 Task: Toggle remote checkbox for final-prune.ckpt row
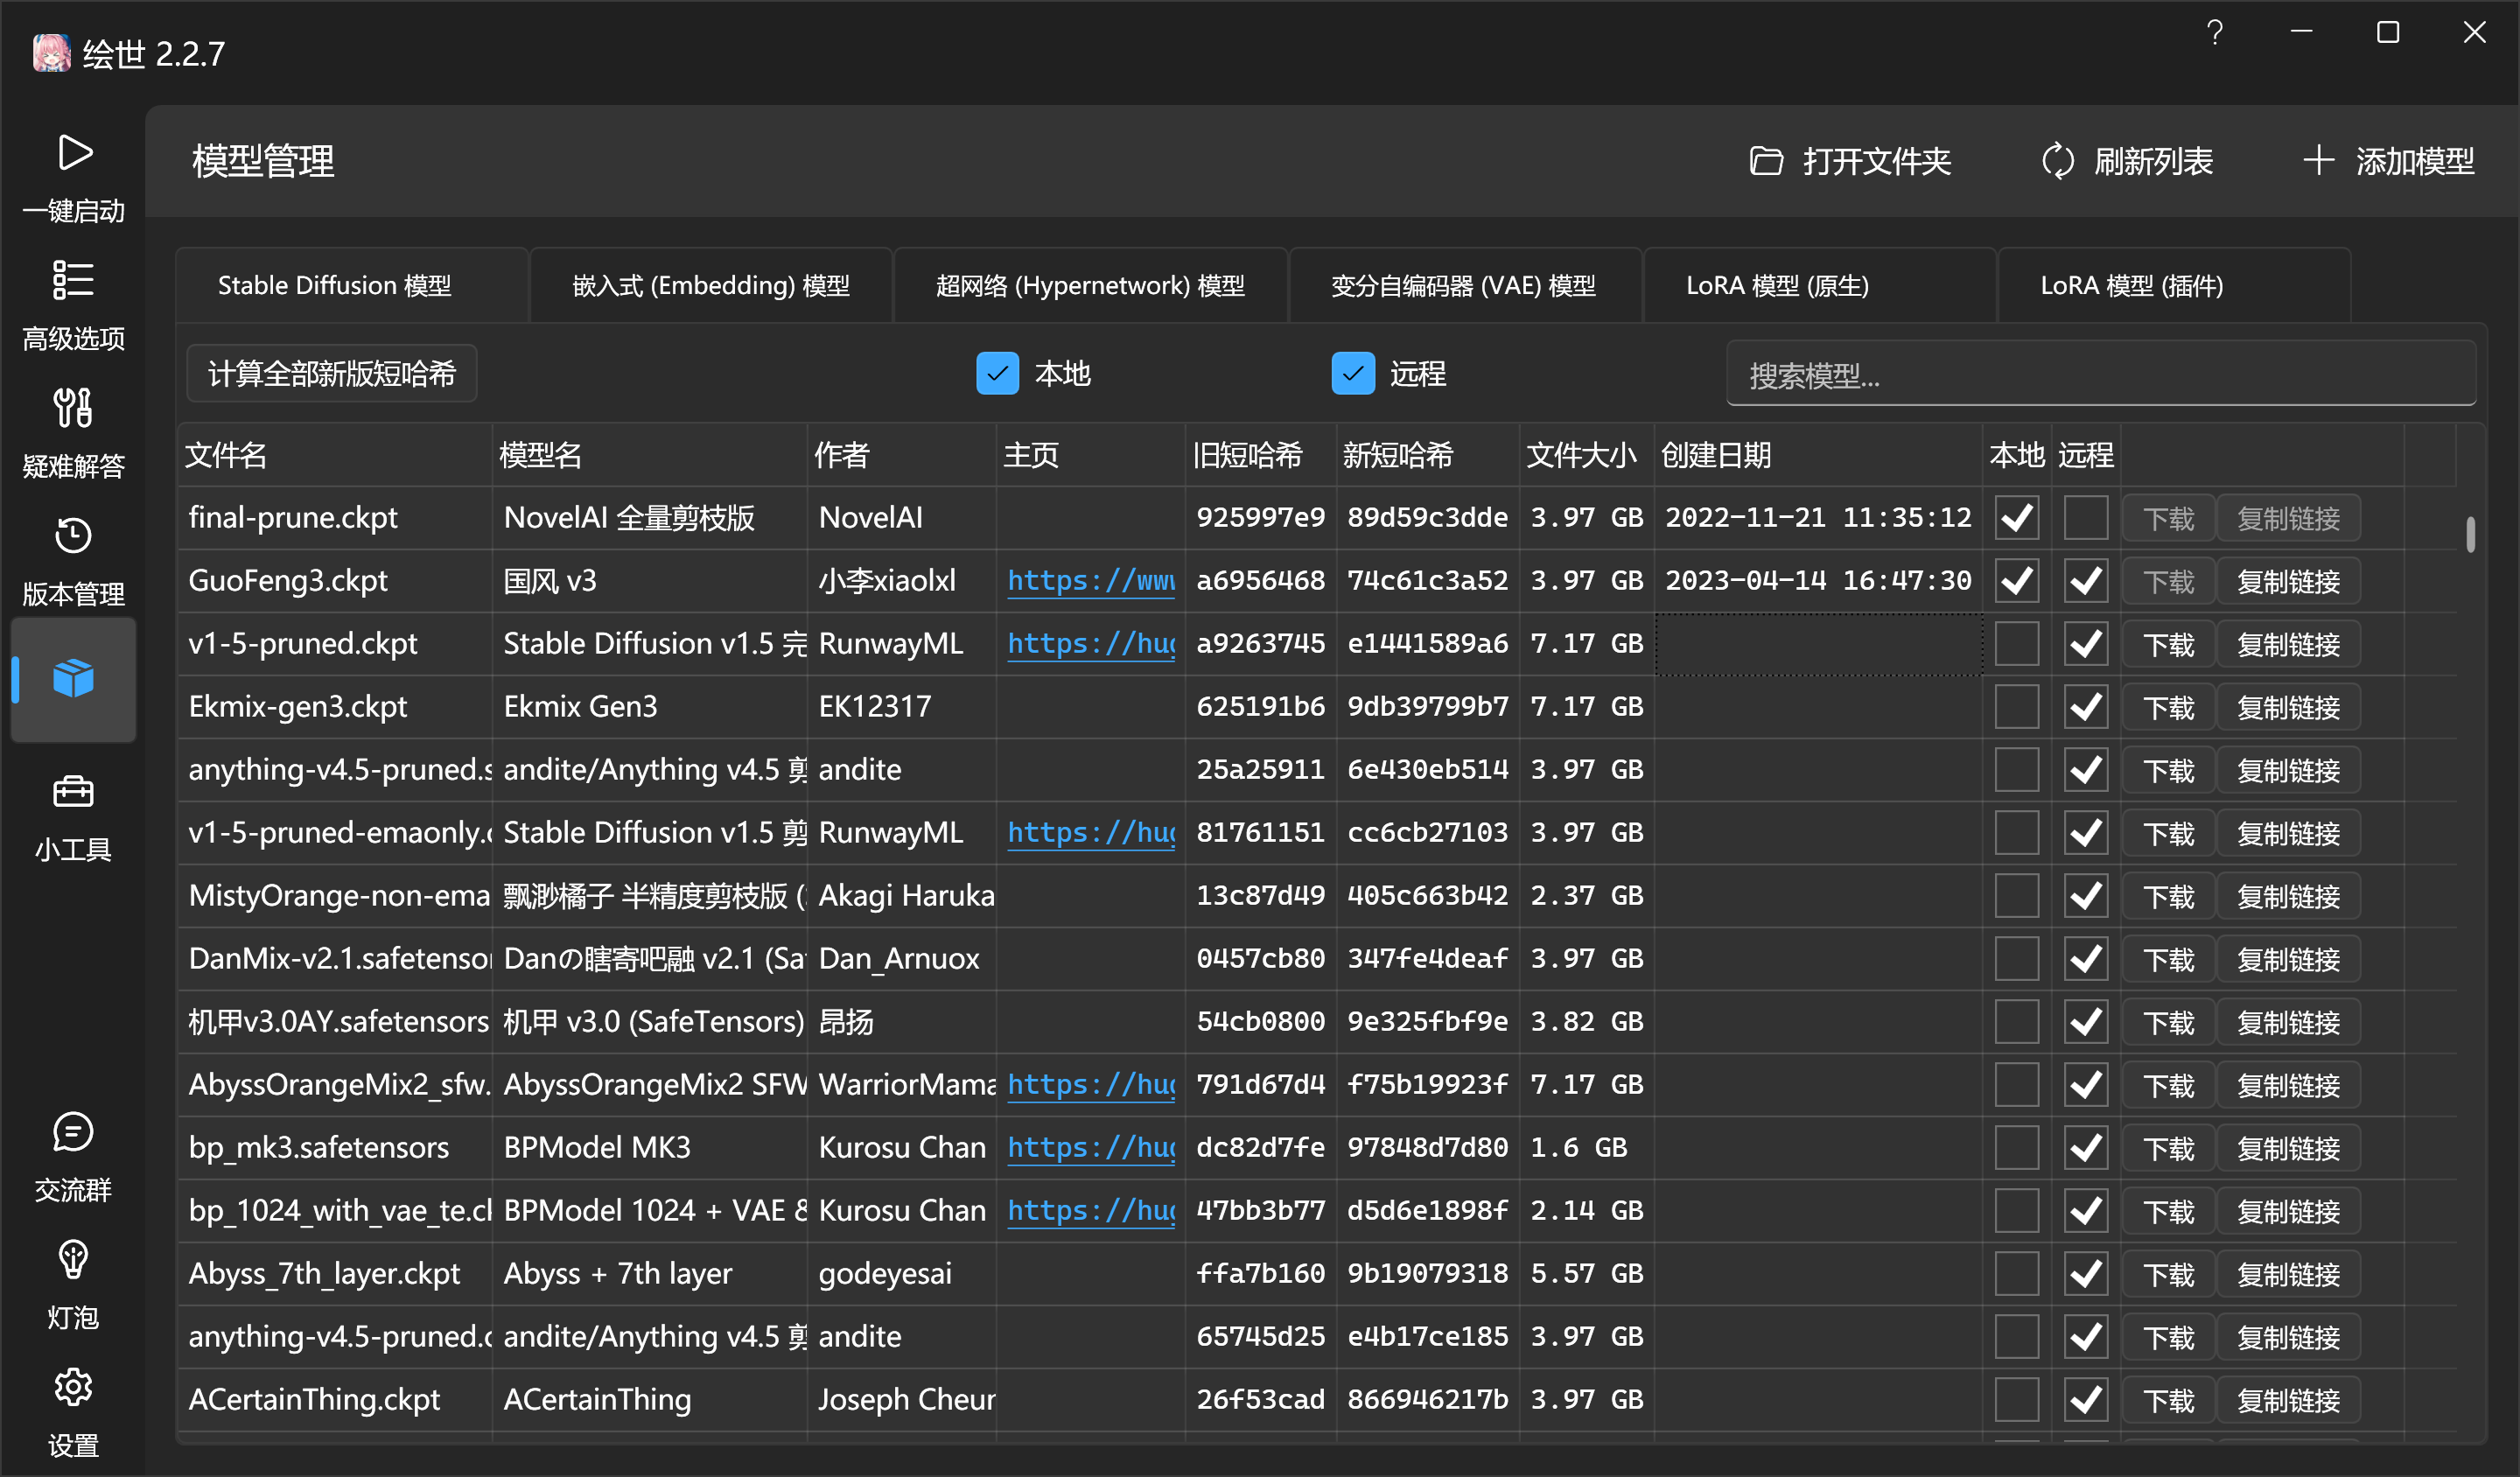tap(2085, 518)
